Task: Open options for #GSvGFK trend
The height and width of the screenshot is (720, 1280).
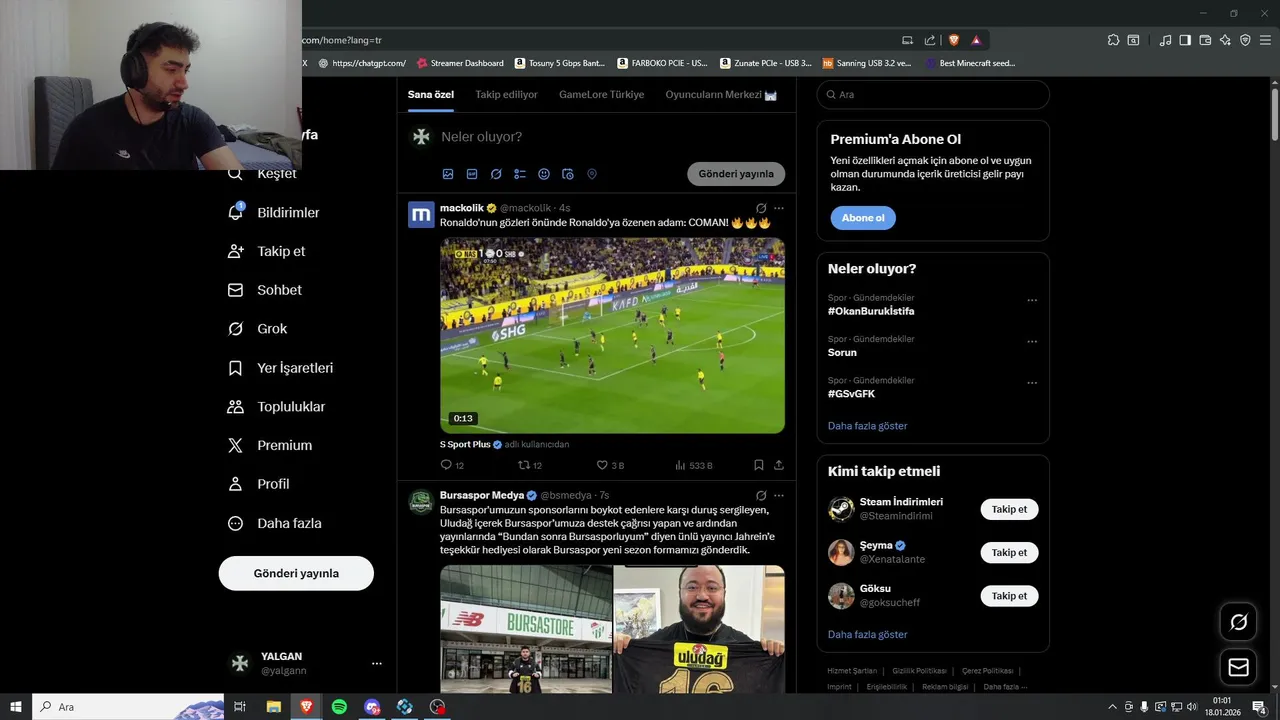Action: (x=1032, y=382)
